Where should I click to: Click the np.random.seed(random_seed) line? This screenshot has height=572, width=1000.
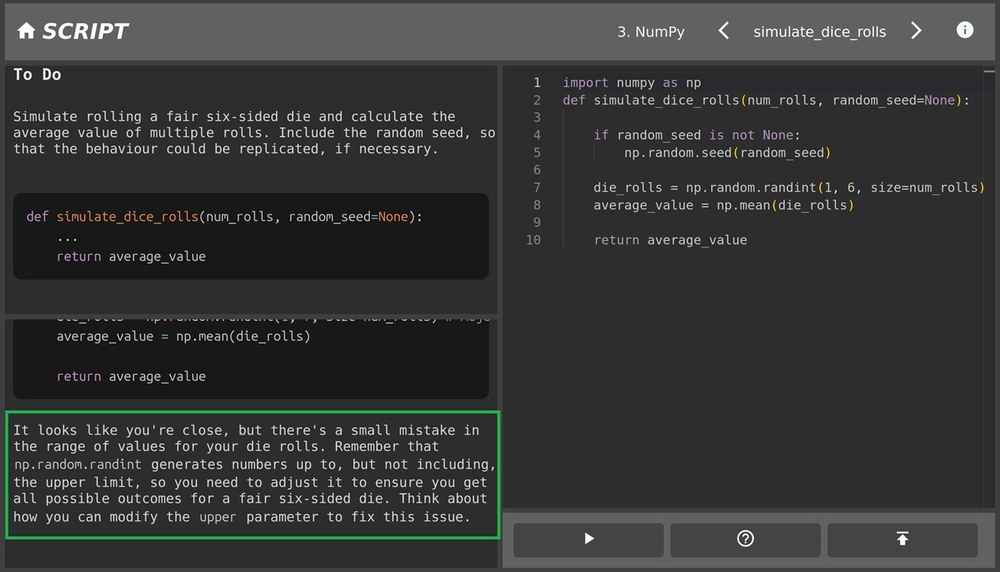pyautogui.click(x=727, y=152)
